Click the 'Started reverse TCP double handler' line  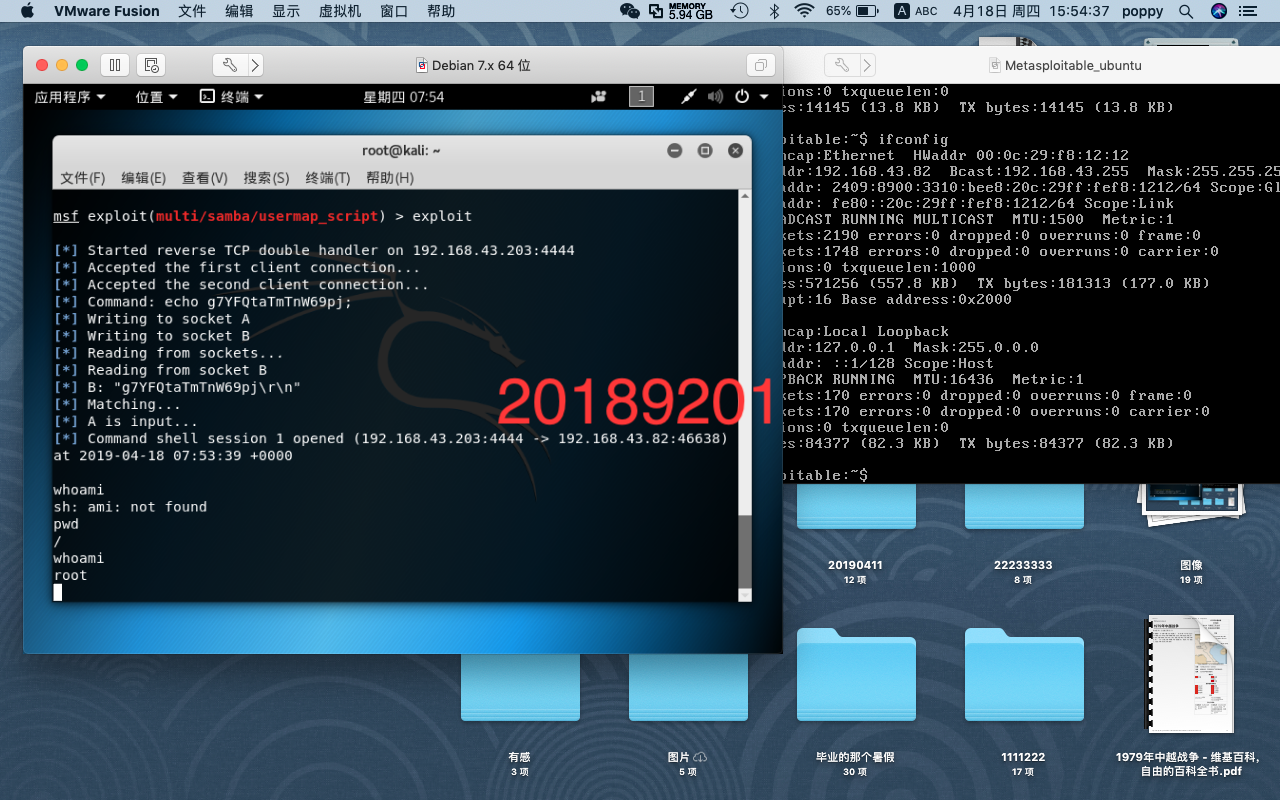click(314, 250)
